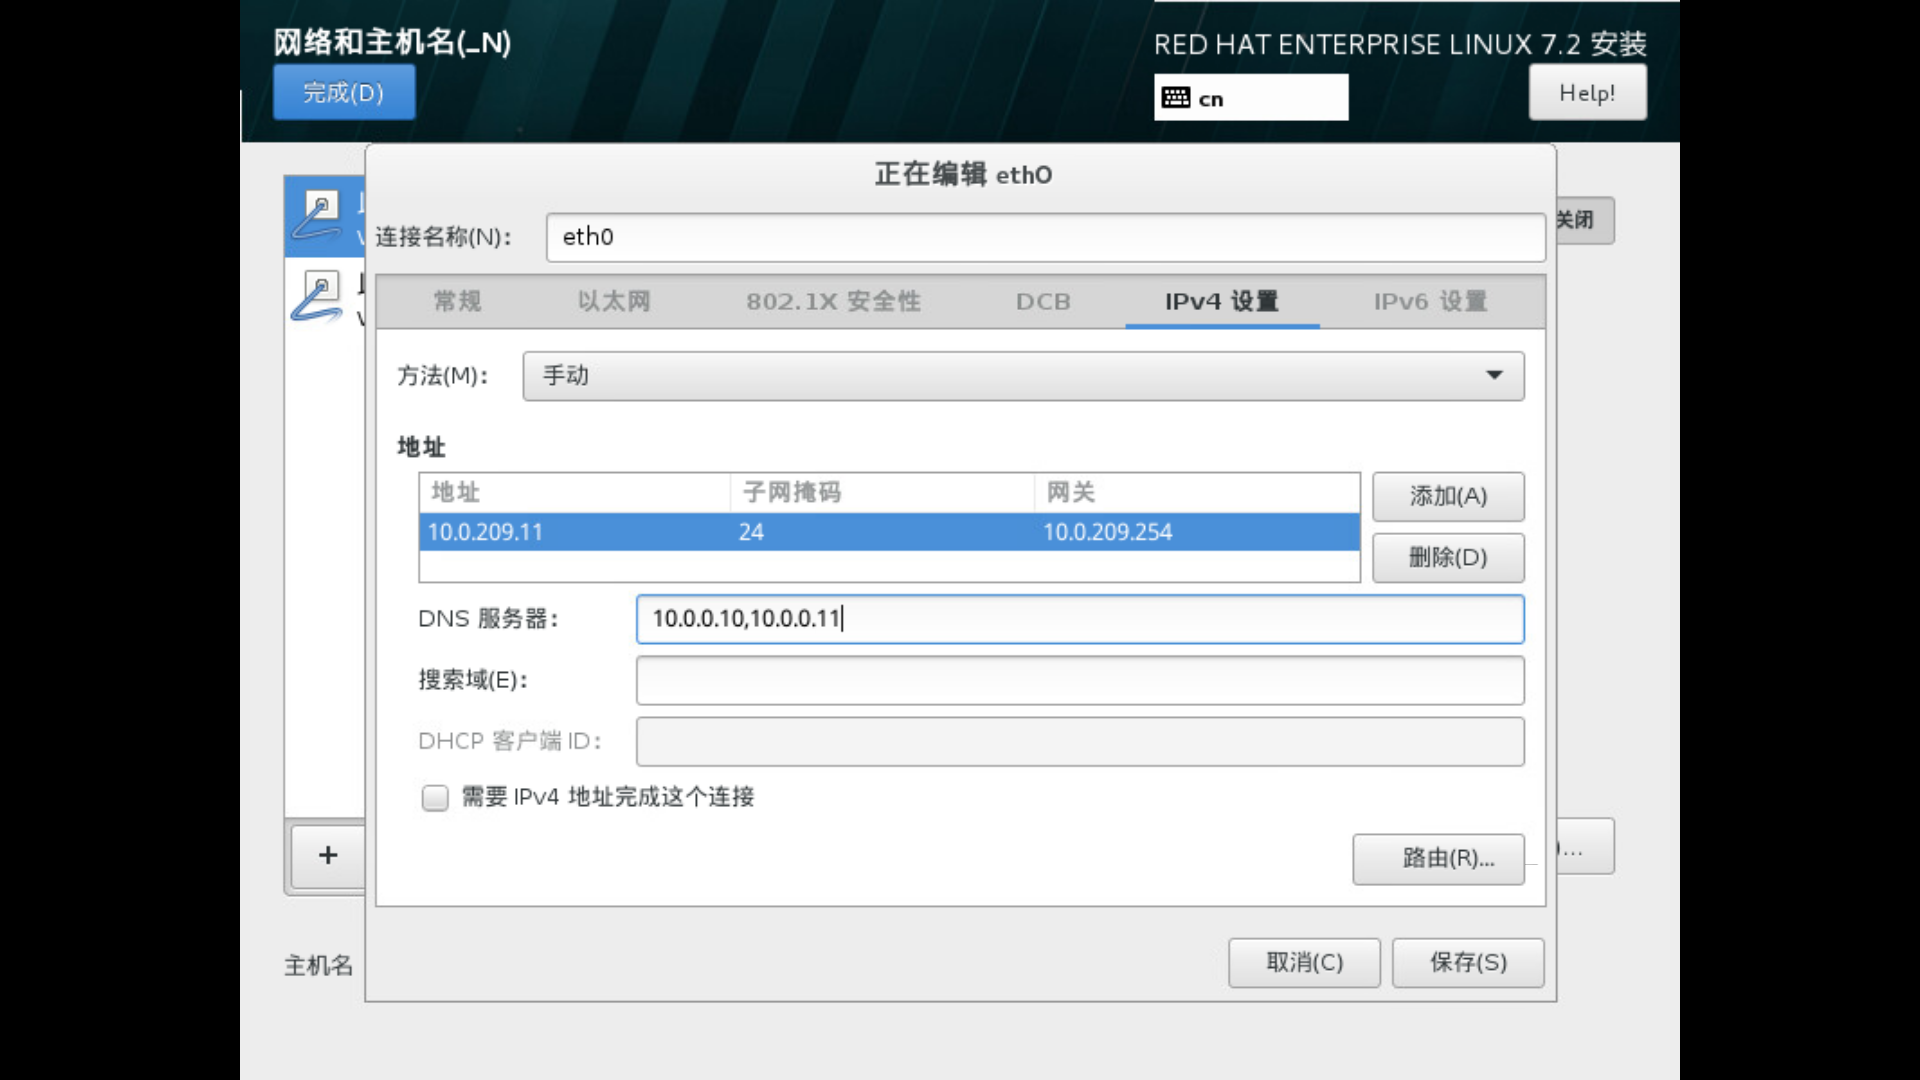Image resolution: width=1920 pixels, height=1080 pixels.
Task: Click the 完成(D) done button
Action: [x=344, y=93]
